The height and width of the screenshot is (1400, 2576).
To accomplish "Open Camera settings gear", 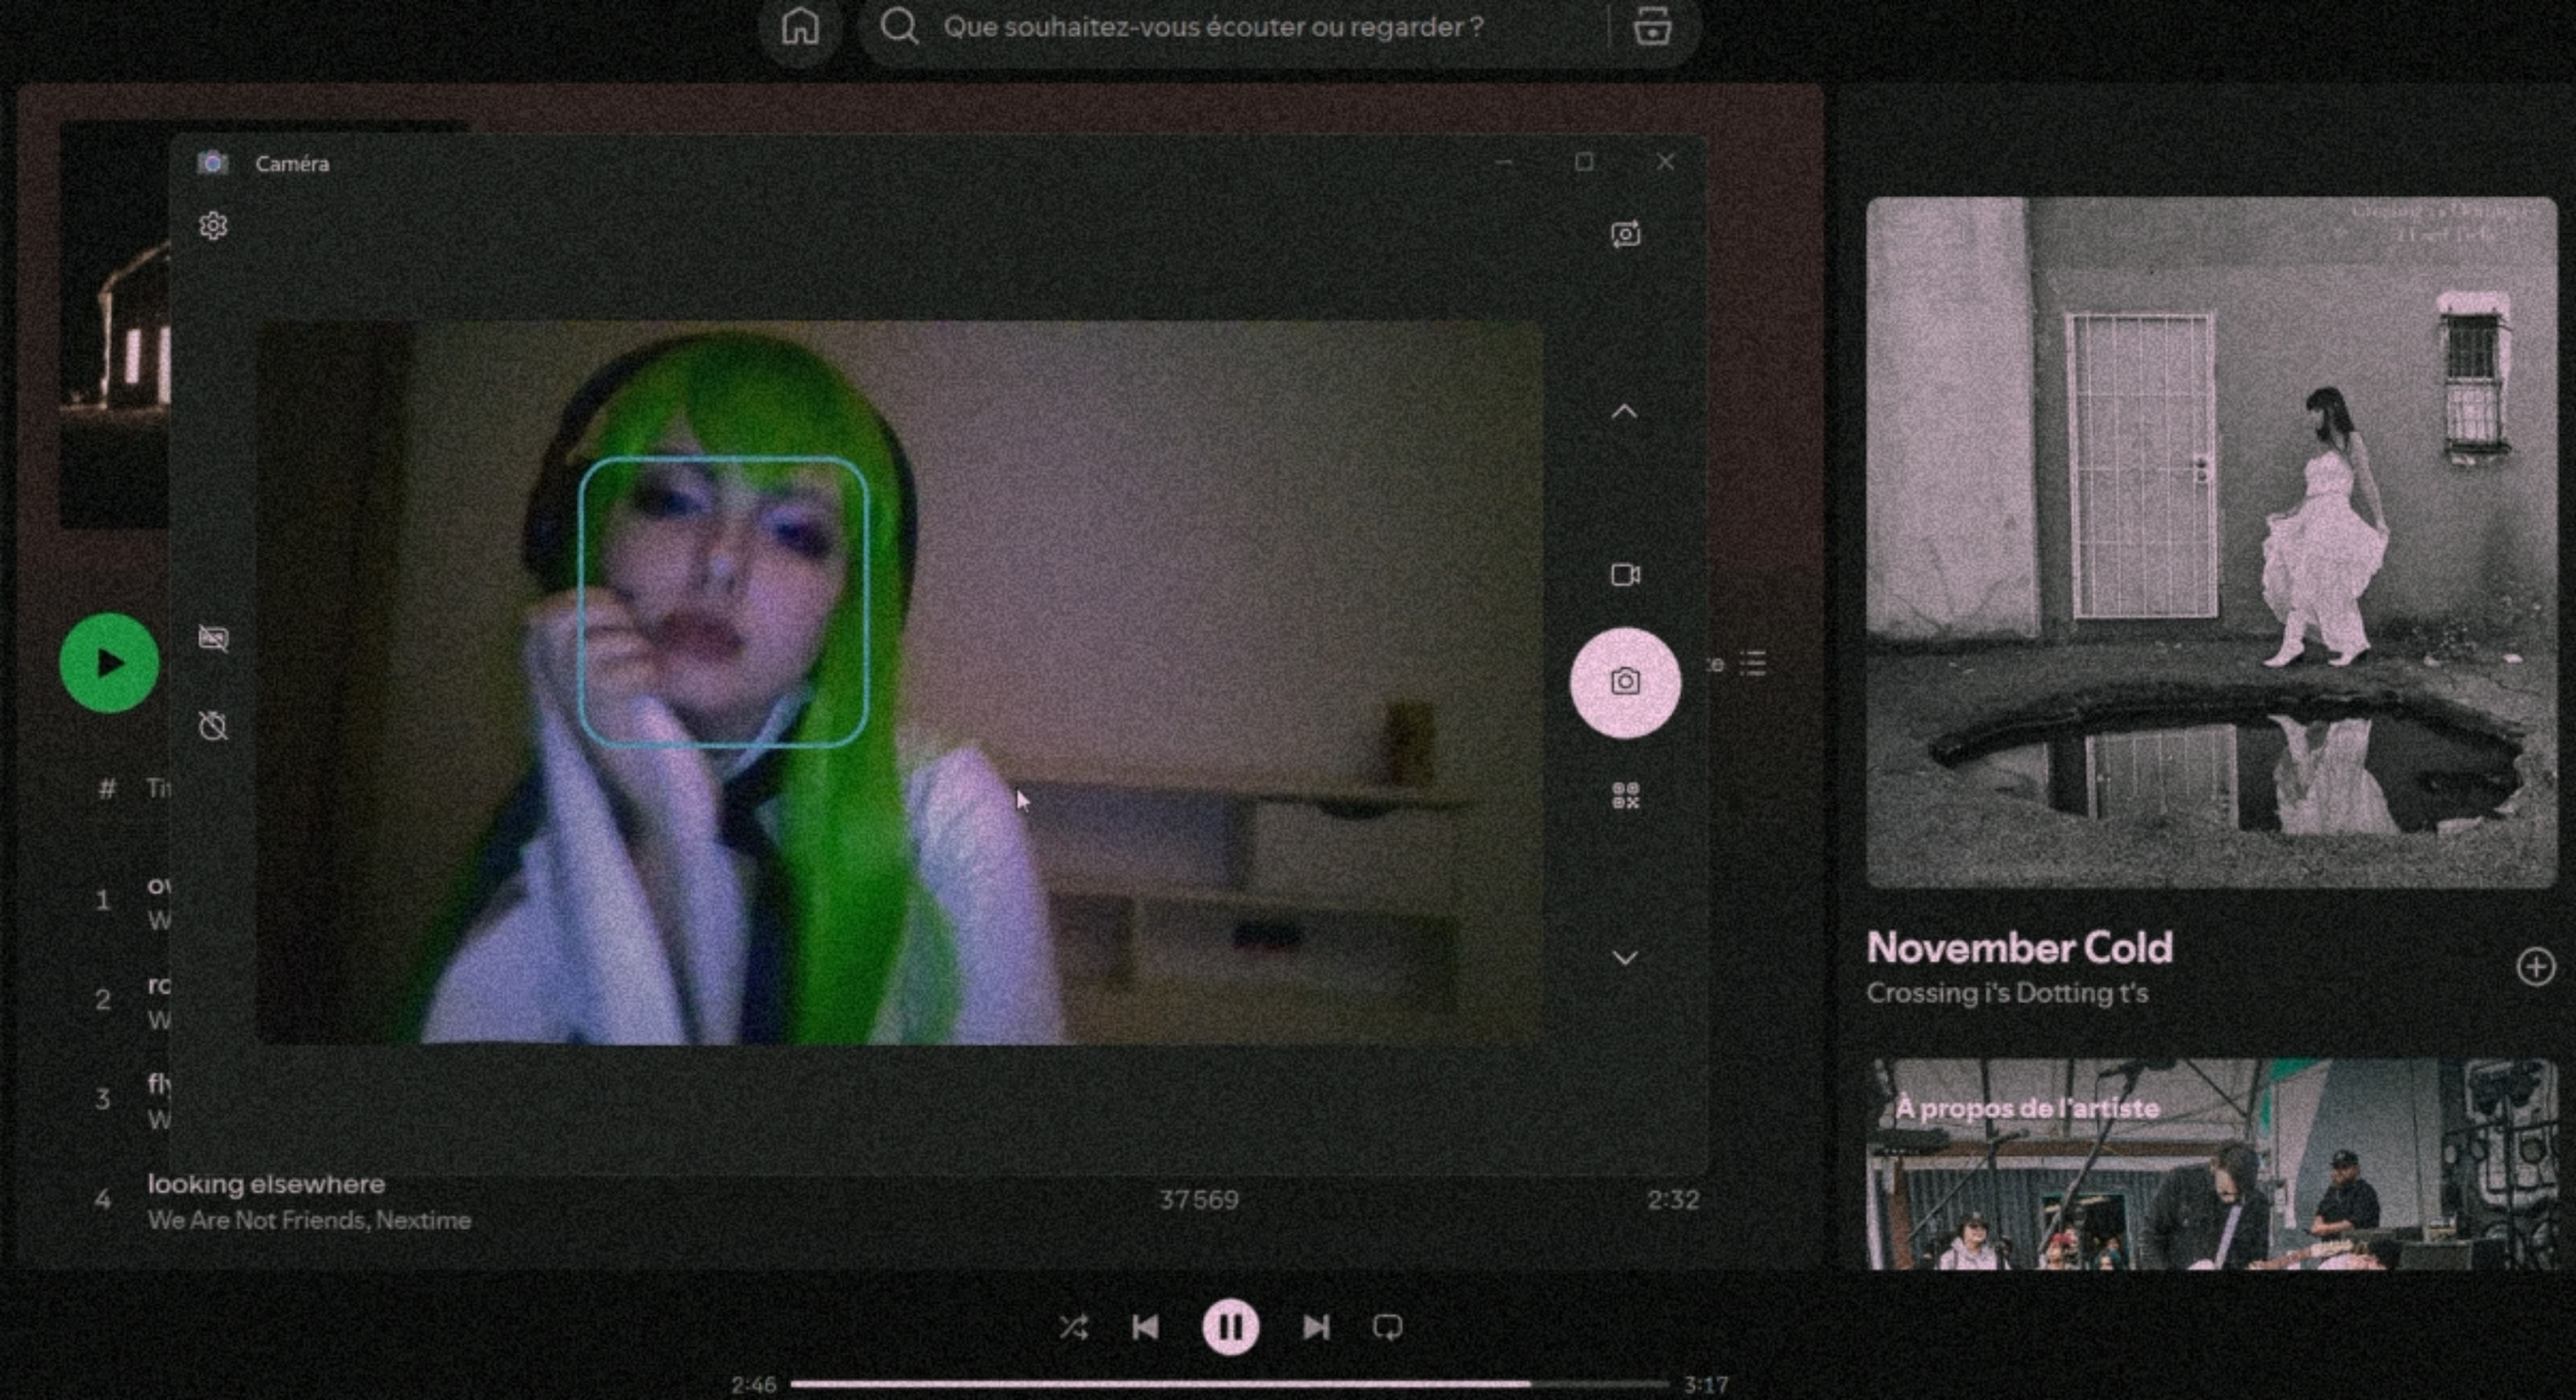I will [213, 226].
